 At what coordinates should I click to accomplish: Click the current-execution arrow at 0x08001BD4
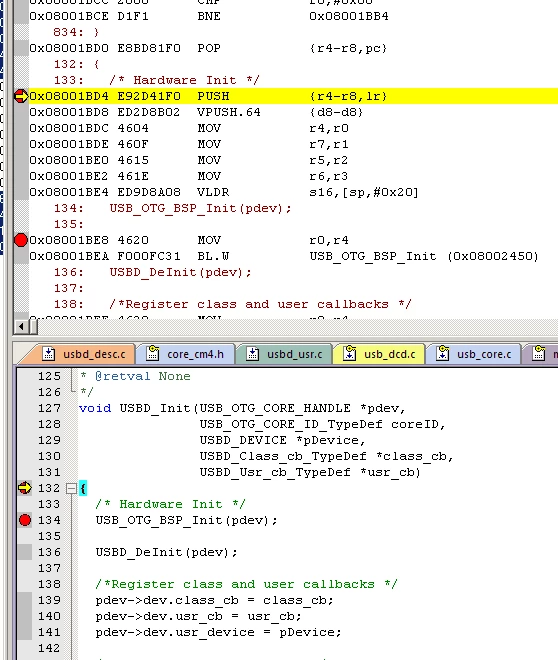(x=21, y=96)
